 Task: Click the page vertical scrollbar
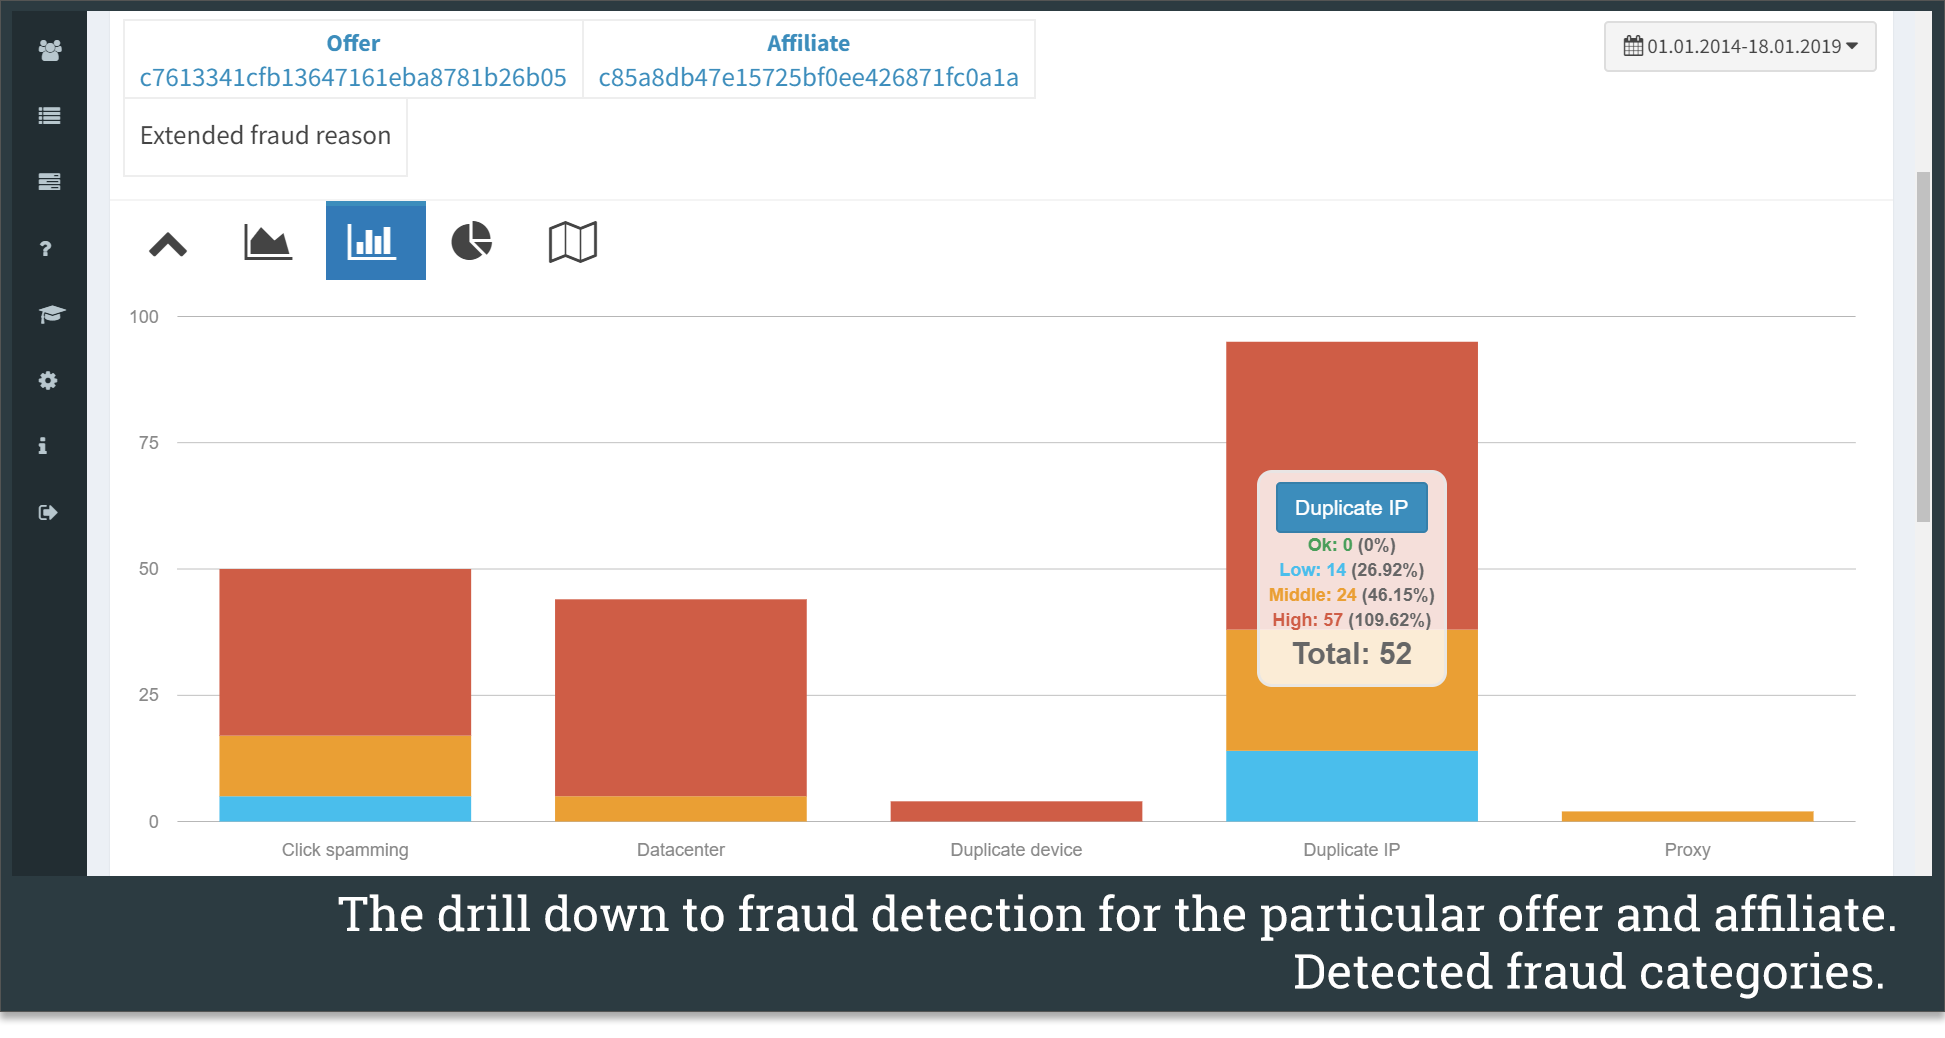pyautogui.click(x=1923, y=346)
